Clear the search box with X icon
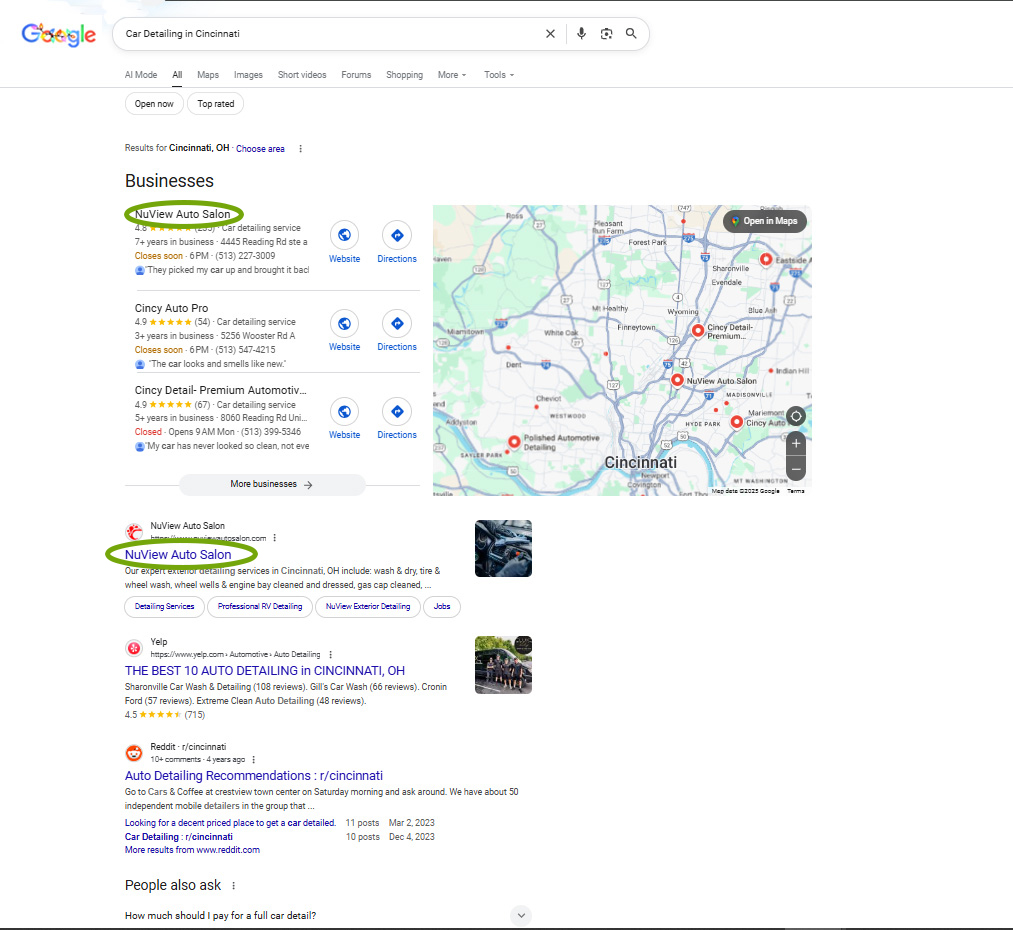This screenshot has width=1013, height=930. coord(550,34)
